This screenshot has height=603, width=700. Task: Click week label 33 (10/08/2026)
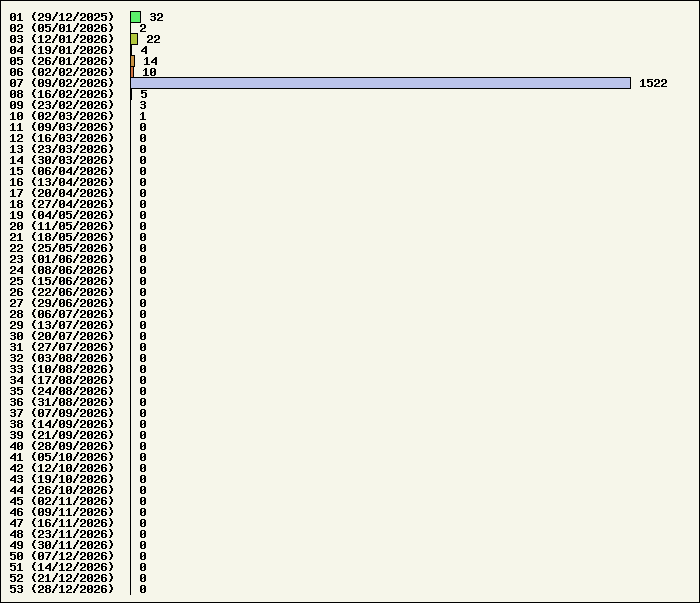tap(62, 369)
